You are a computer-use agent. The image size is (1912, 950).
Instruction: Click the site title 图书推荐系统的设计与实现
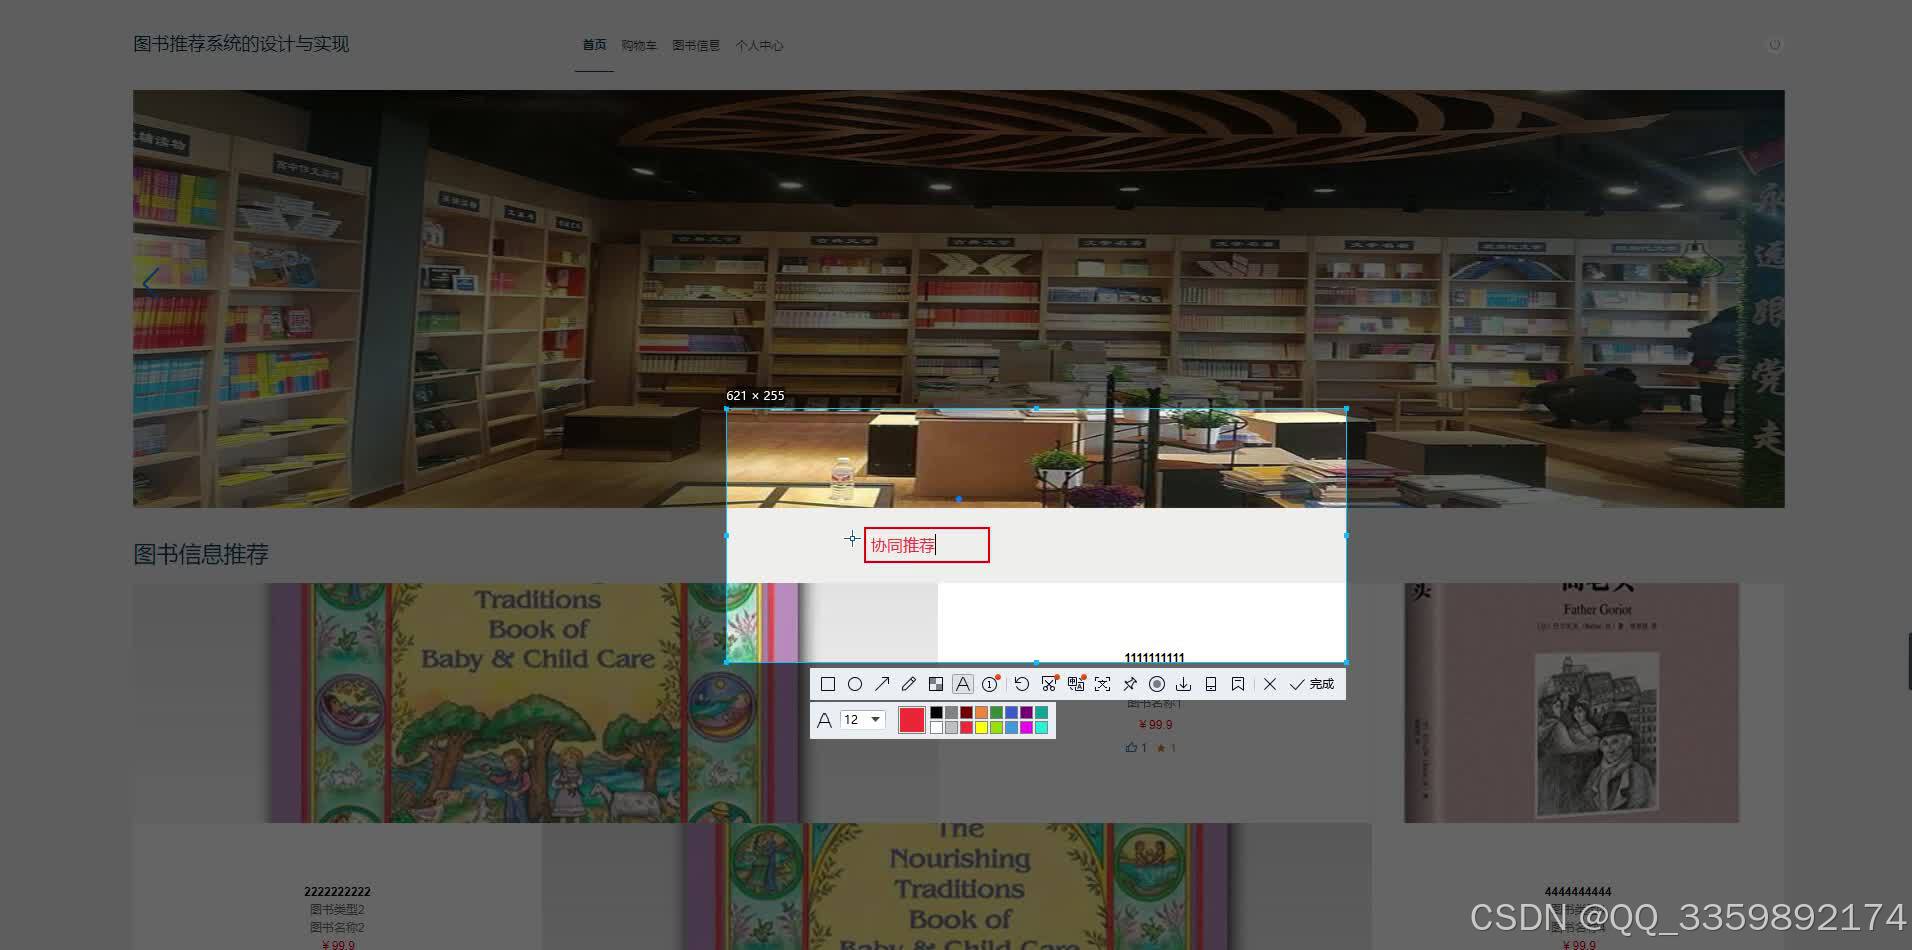tap(241, 44)
